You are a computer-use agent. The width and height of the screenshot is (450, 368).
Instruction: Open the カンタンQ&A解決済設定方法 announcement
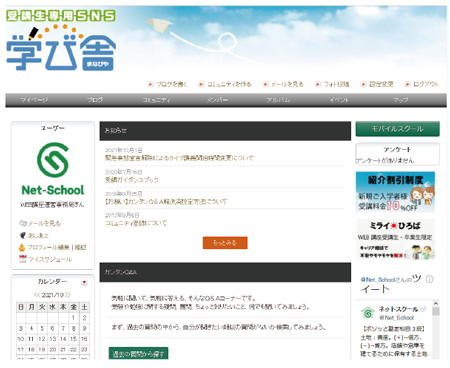click(166, 201)
